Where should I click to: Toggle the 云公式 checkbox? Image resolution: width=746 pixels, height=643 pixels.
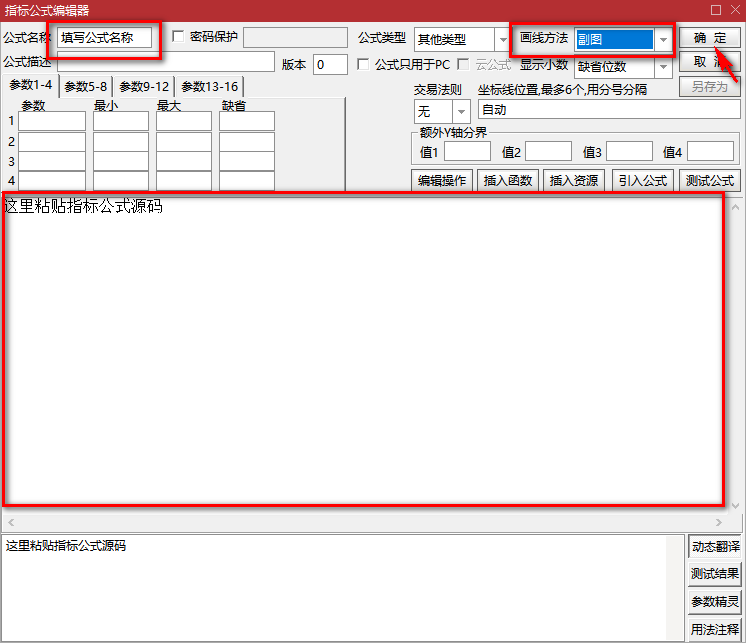point(463,64)
